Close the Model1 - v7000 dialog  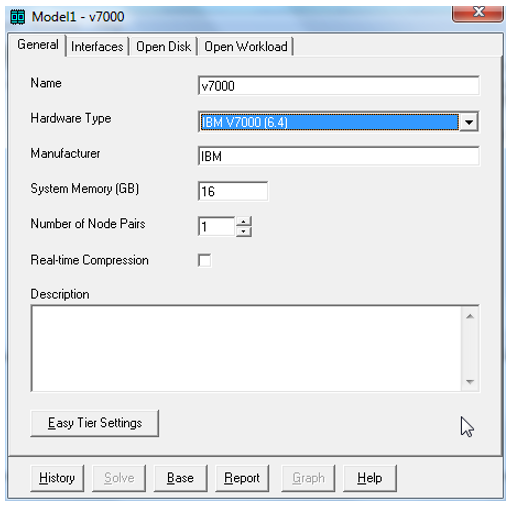click(478, 14)
